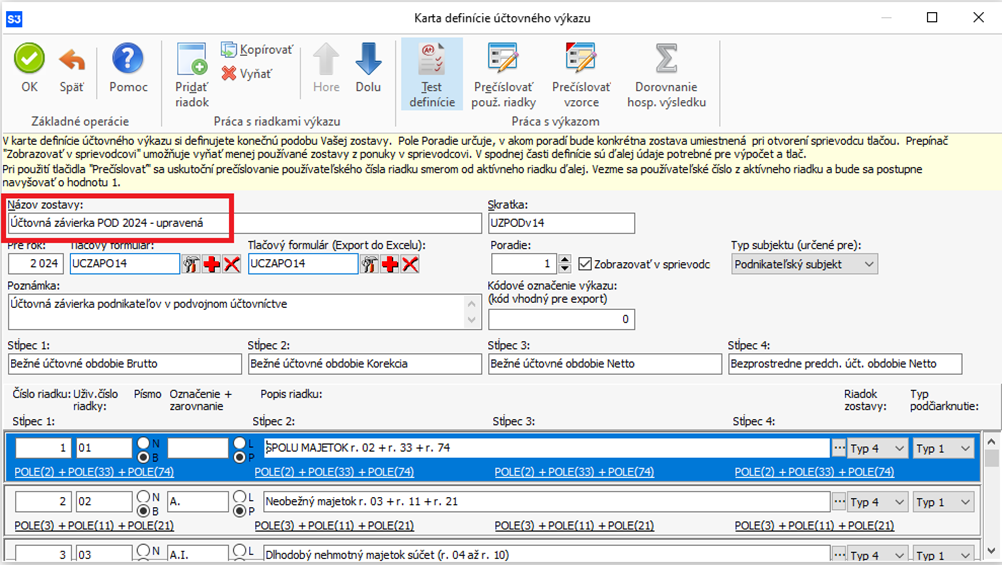Toggle Zobrazovať v sprievodcovi checkbox
The height and width of the screenshot is (565, 1002).
(x=586, y=264)
